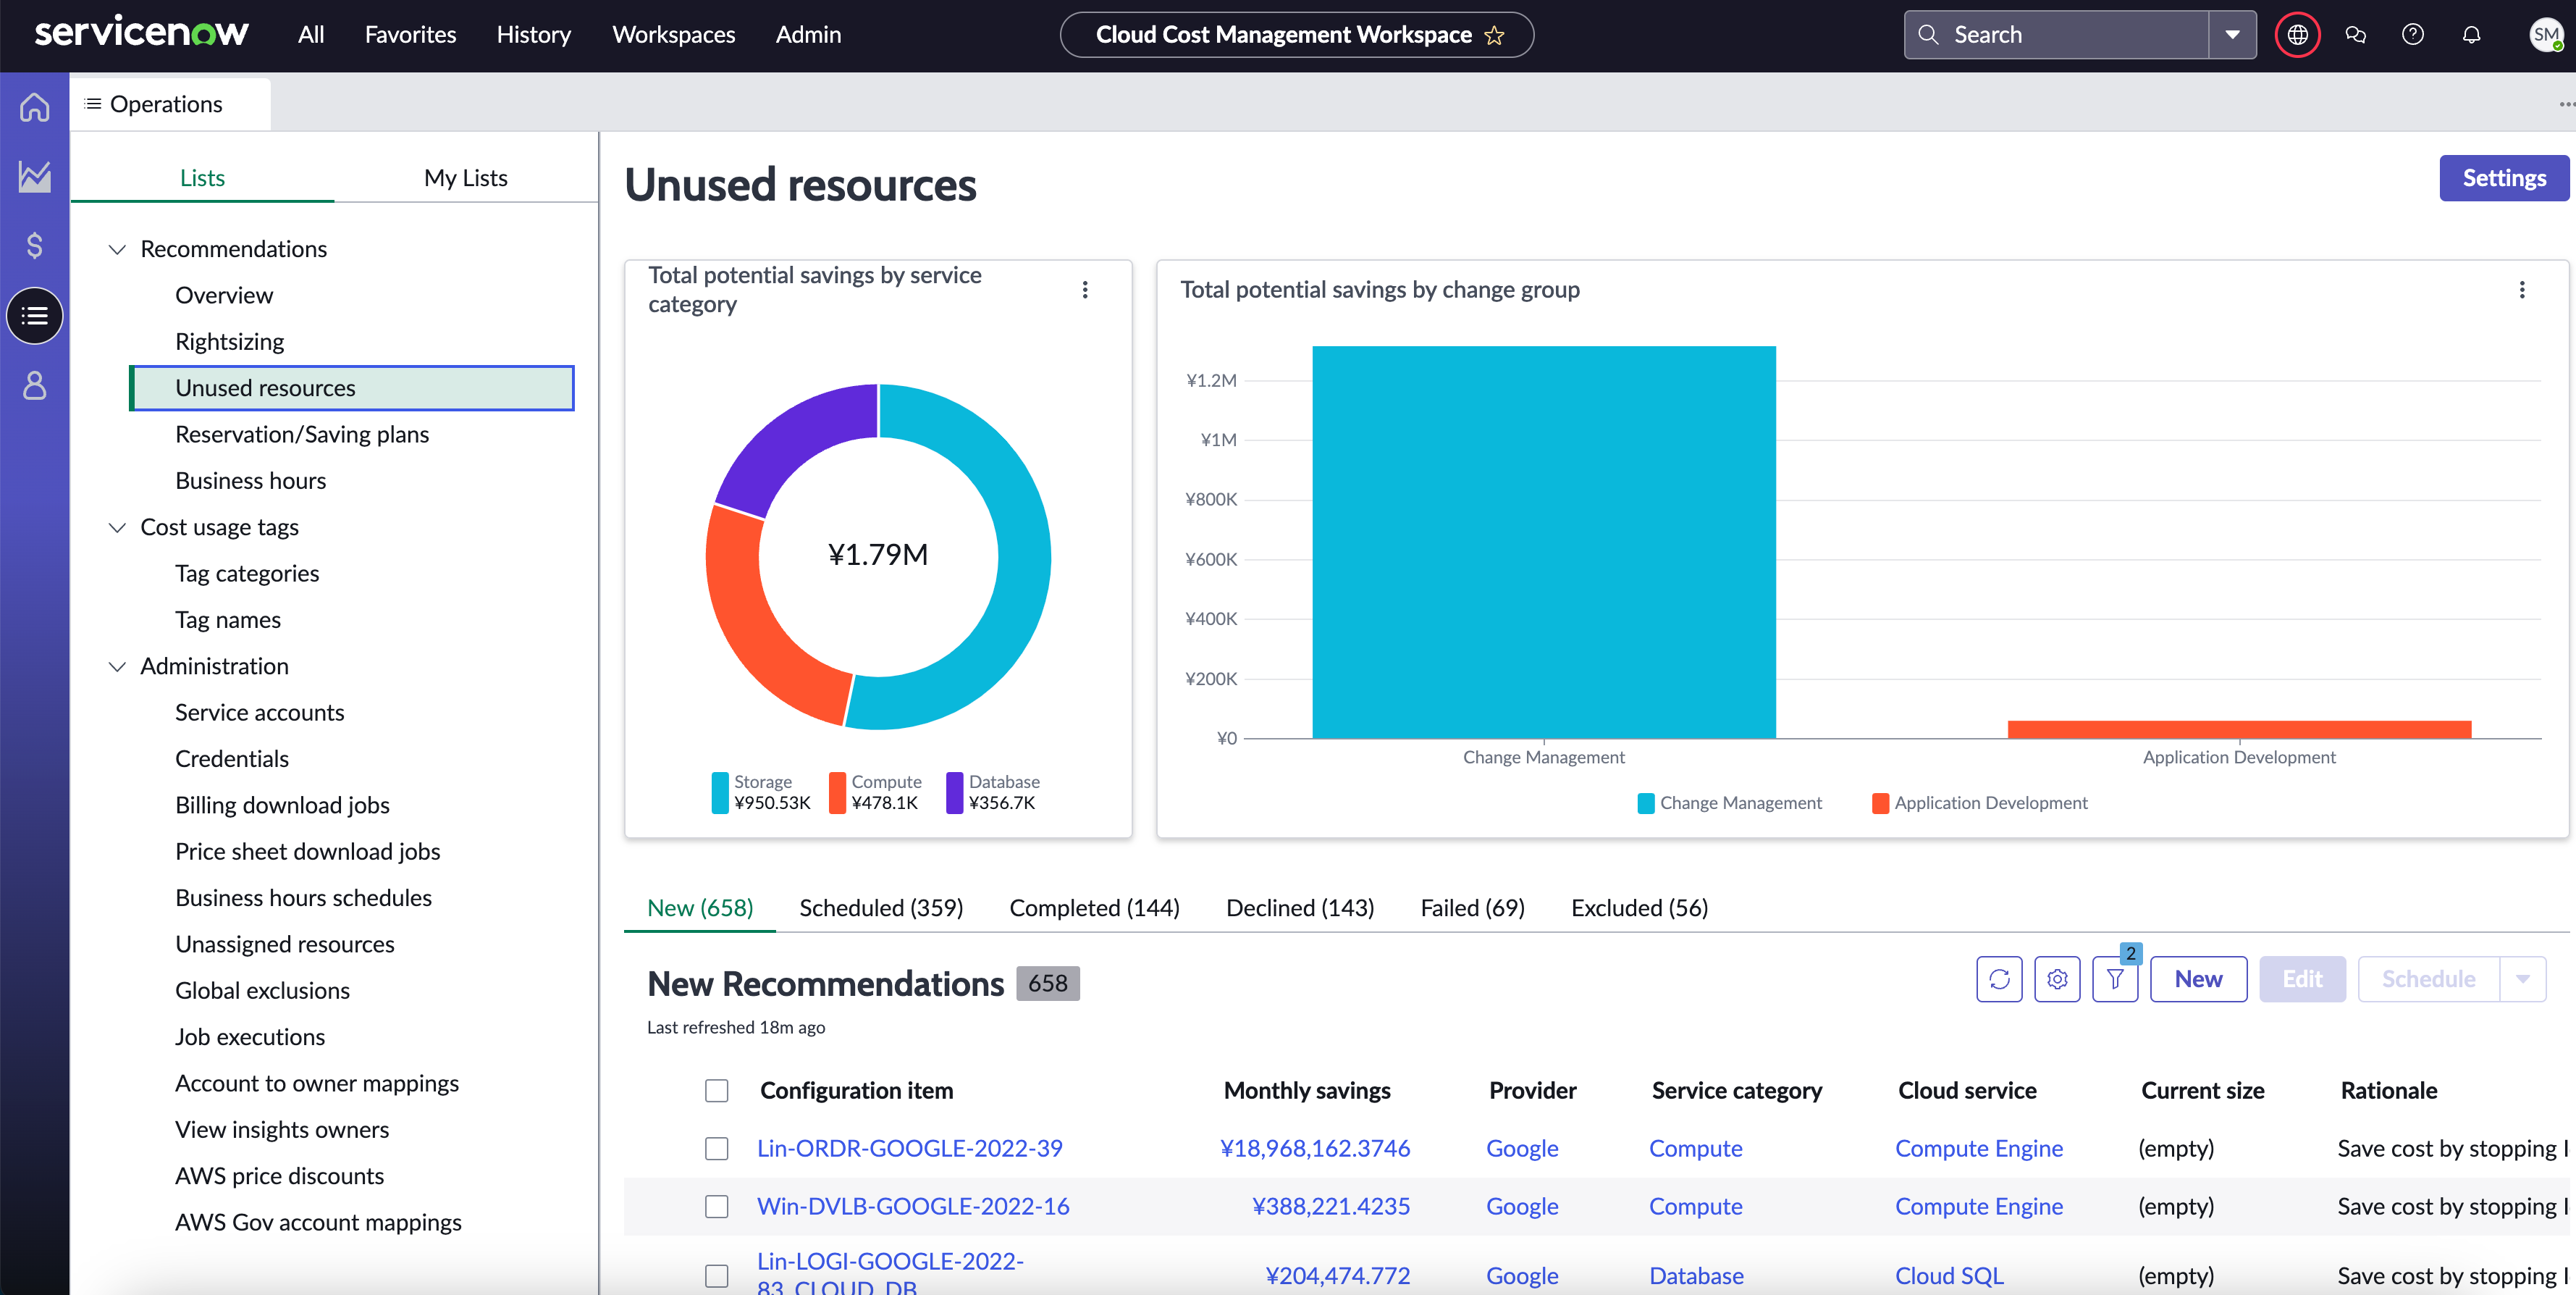
Task: Open Global exclusions list
Action: pos(262,990)
